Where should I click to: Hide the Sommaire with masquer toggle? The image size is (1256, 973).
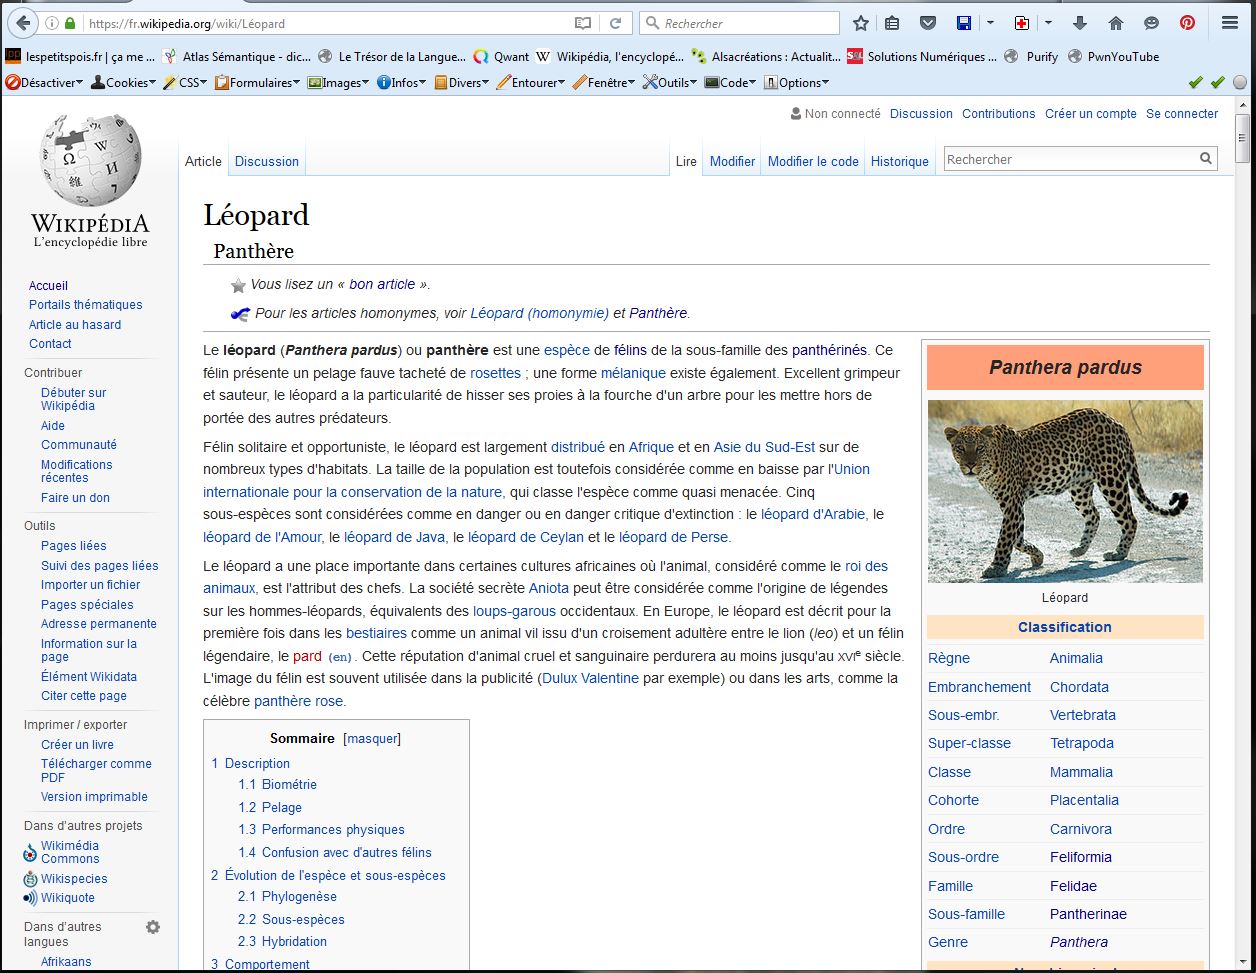pyautogui.click(x=371, y=738)
